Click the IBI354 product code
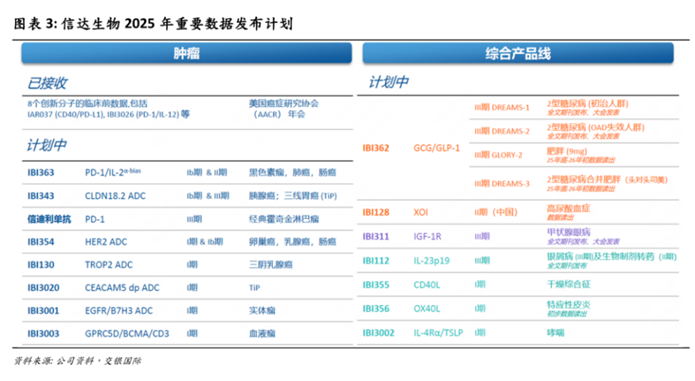This screenshot has height=381, width=695. click(41, 242)
